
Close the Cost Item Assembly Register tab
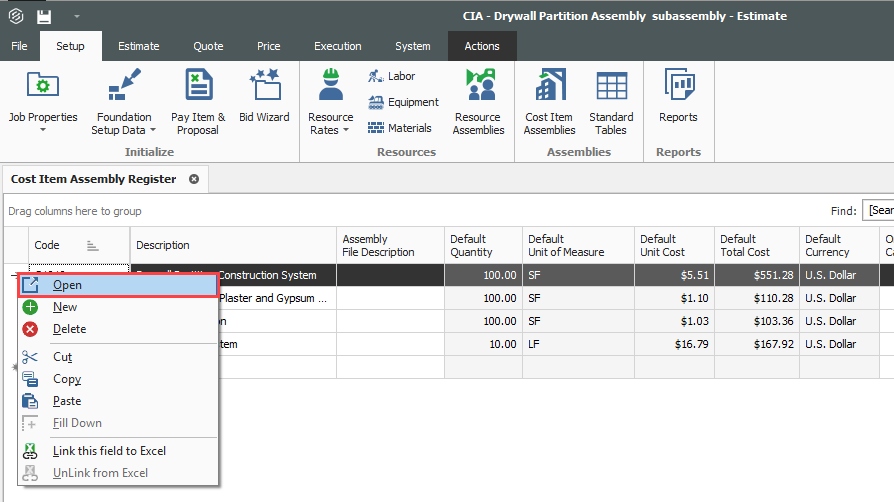point(194,179)
